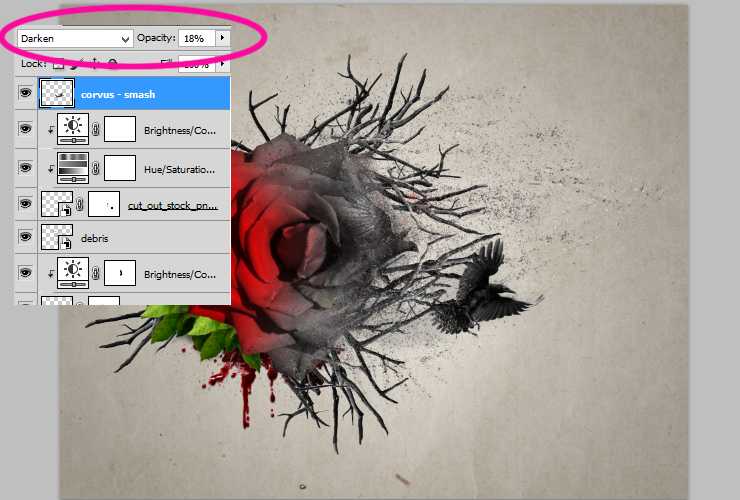Hide the debris layer

click(25, 236)
